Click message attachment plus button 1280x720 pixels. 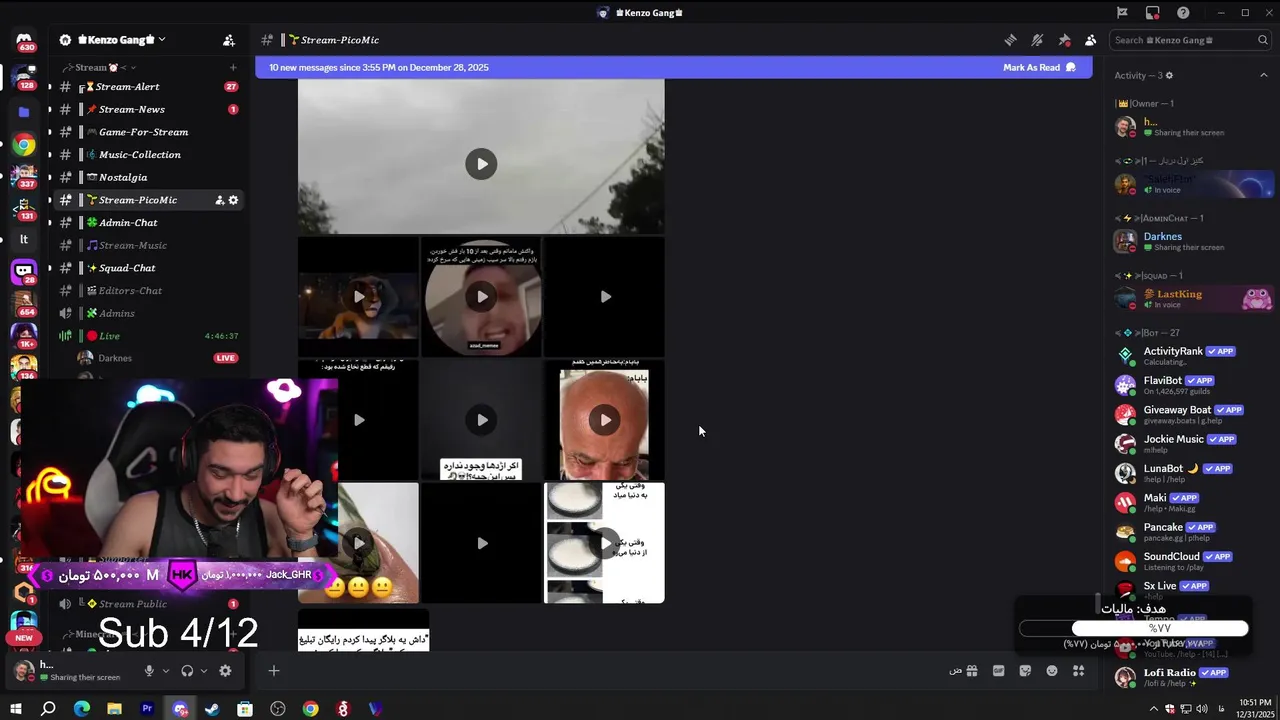(274, 671)
